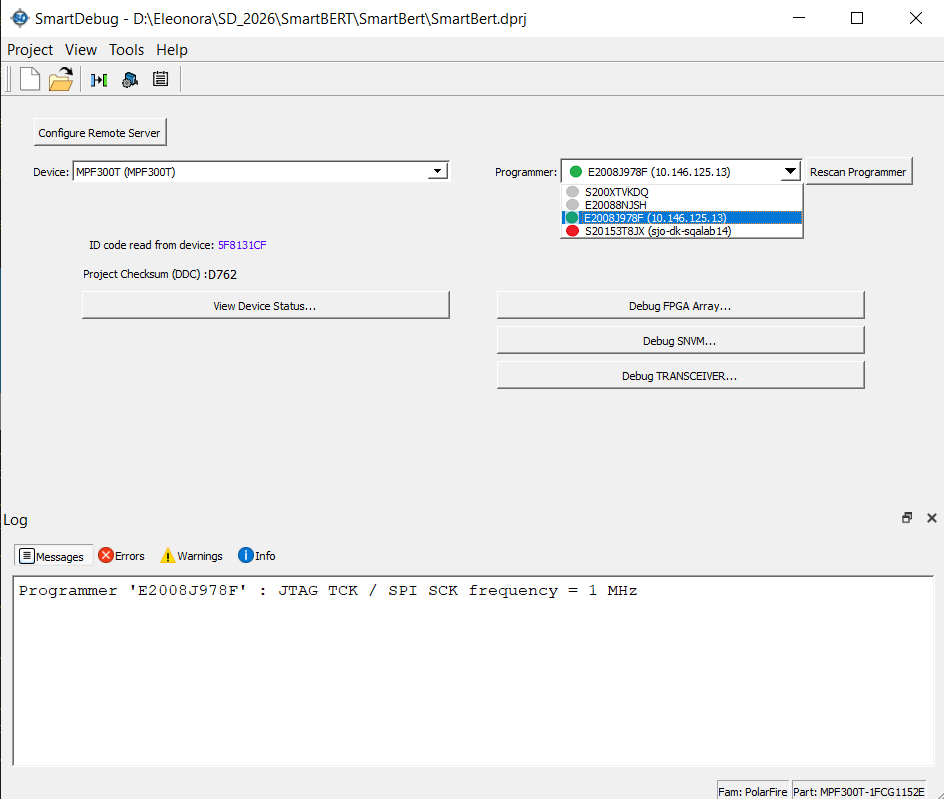Click the ID code value 5F8131CF
This screenshot has height=799, width=944.
click(242, 245)
